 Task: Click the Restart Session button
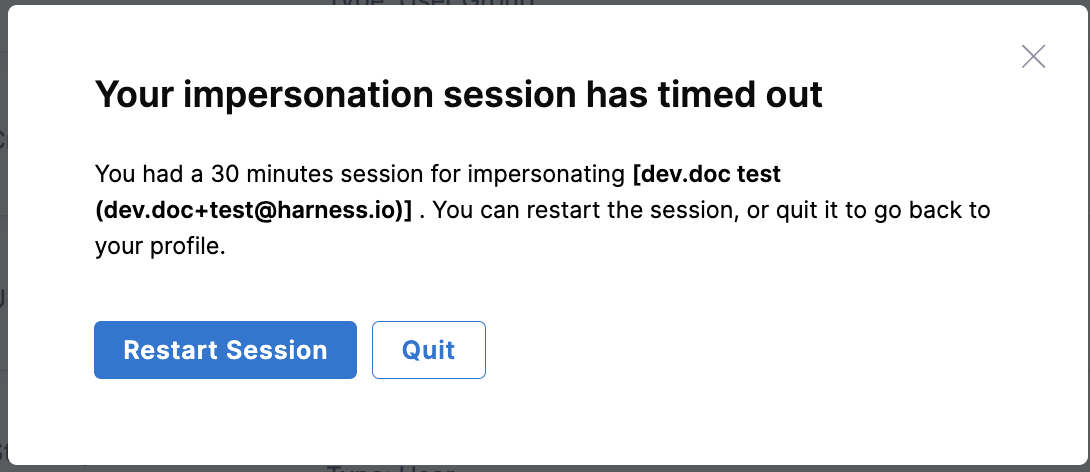225,350
